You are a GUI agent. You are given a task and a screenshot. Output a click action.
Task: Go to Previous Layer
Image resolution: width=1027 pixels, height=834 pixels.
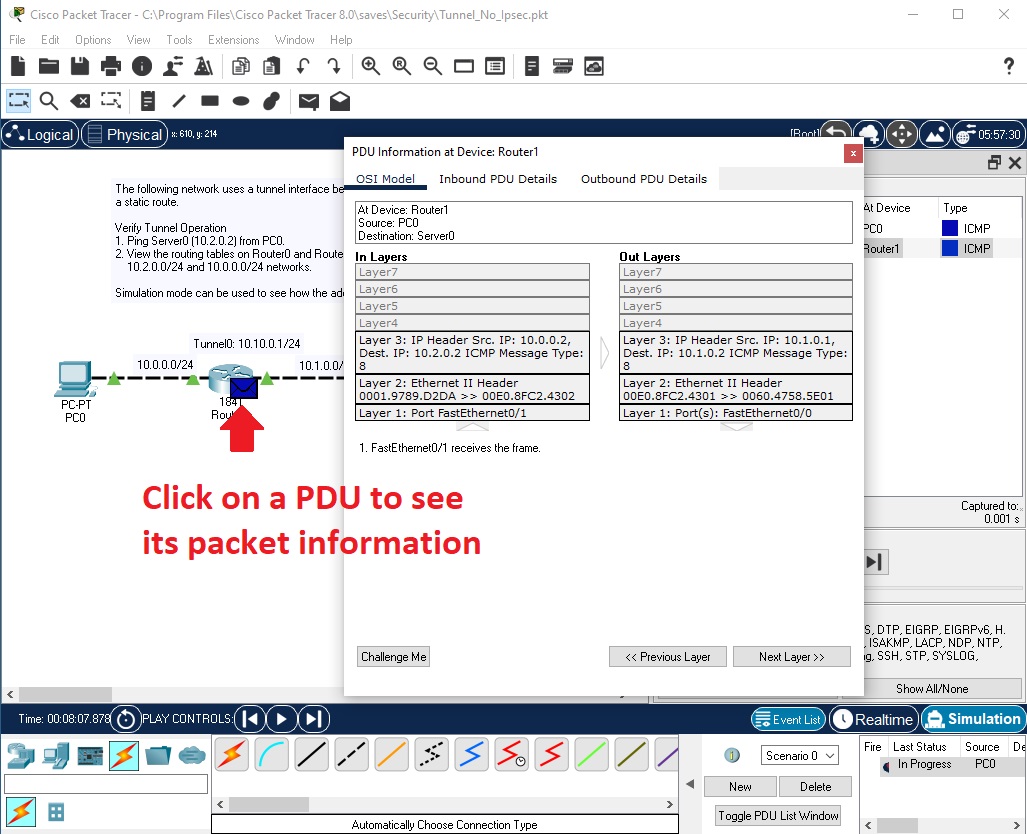[667, 656]
